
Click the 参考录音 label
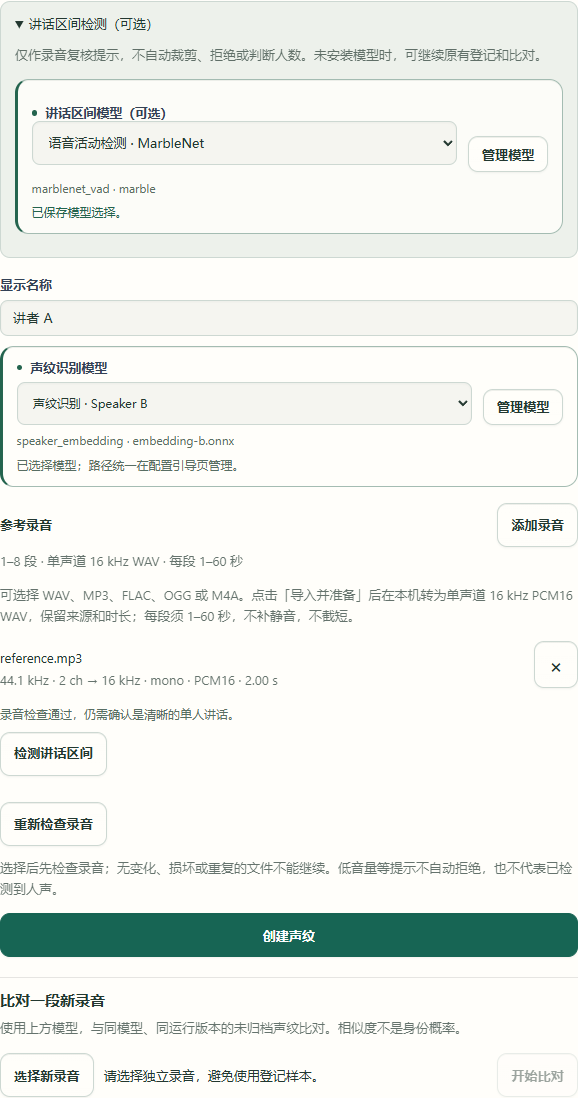coord(26,525)
